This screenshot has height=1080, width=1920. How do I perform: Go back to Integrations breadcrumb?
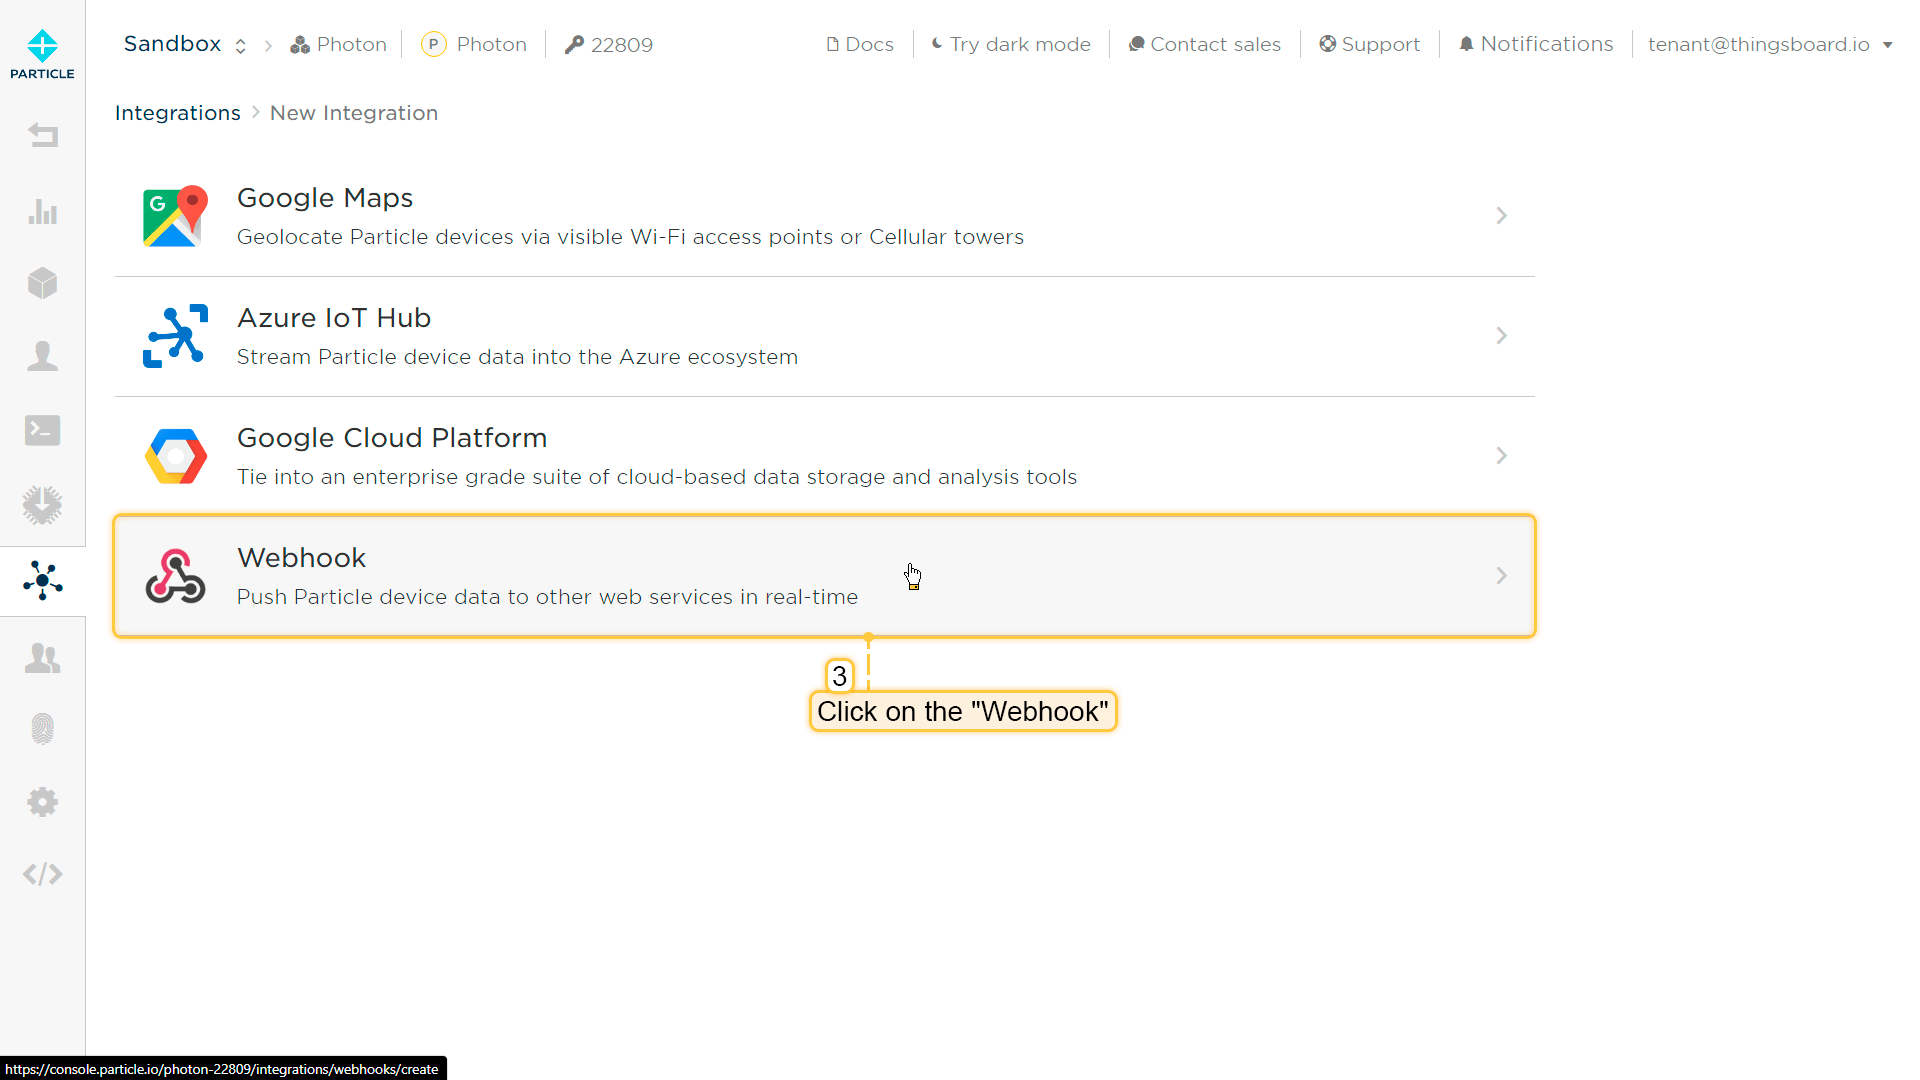tap(178, 113)
